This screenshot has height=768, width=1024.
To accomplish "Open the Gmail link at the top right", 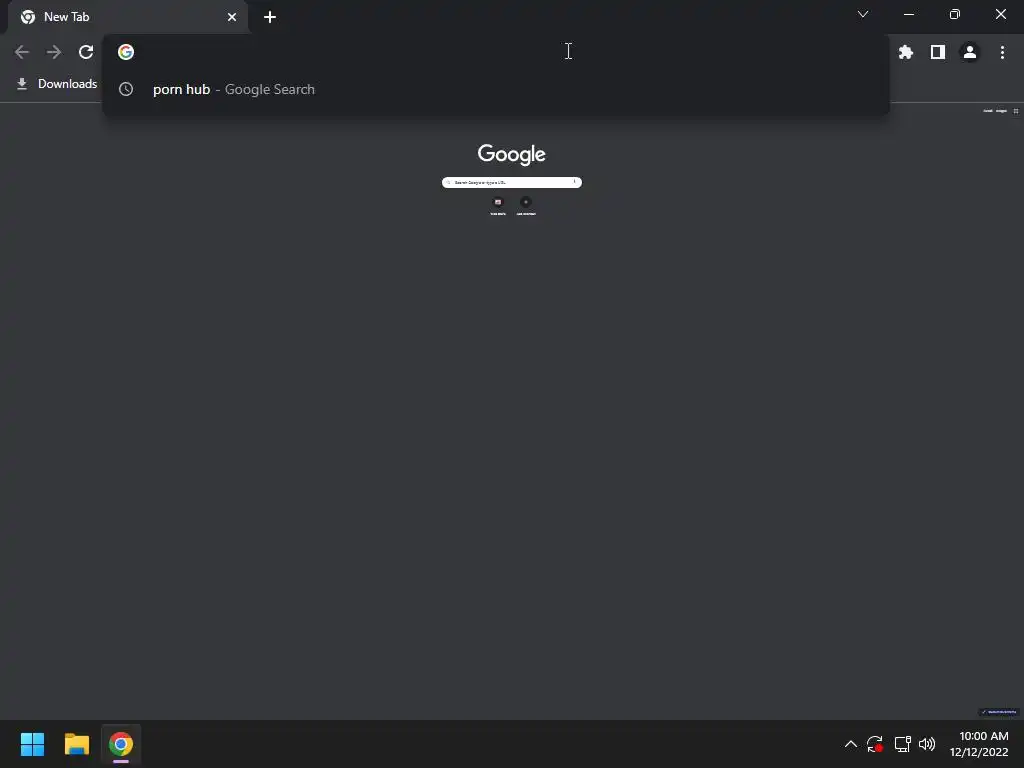I will tap(988, 111).
